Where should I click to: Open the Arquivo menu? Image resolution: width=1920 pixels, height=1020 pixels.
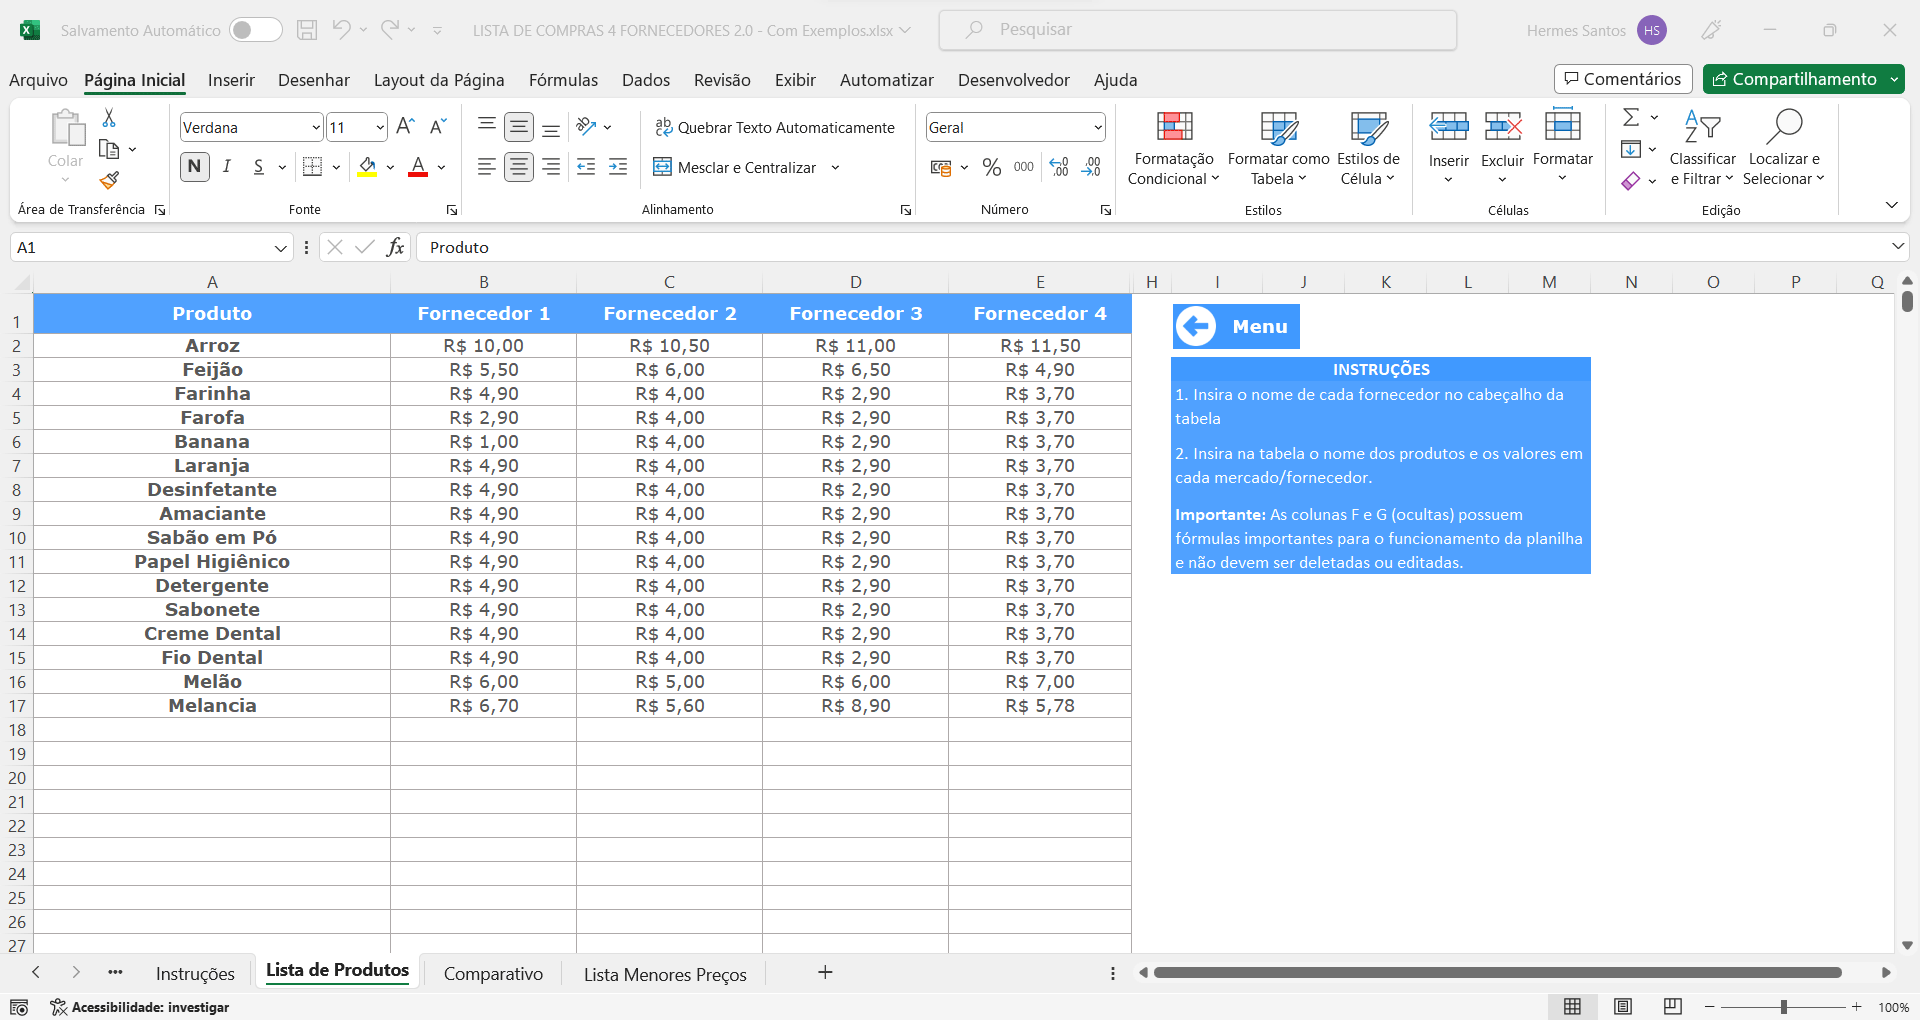tap(38, 80)
